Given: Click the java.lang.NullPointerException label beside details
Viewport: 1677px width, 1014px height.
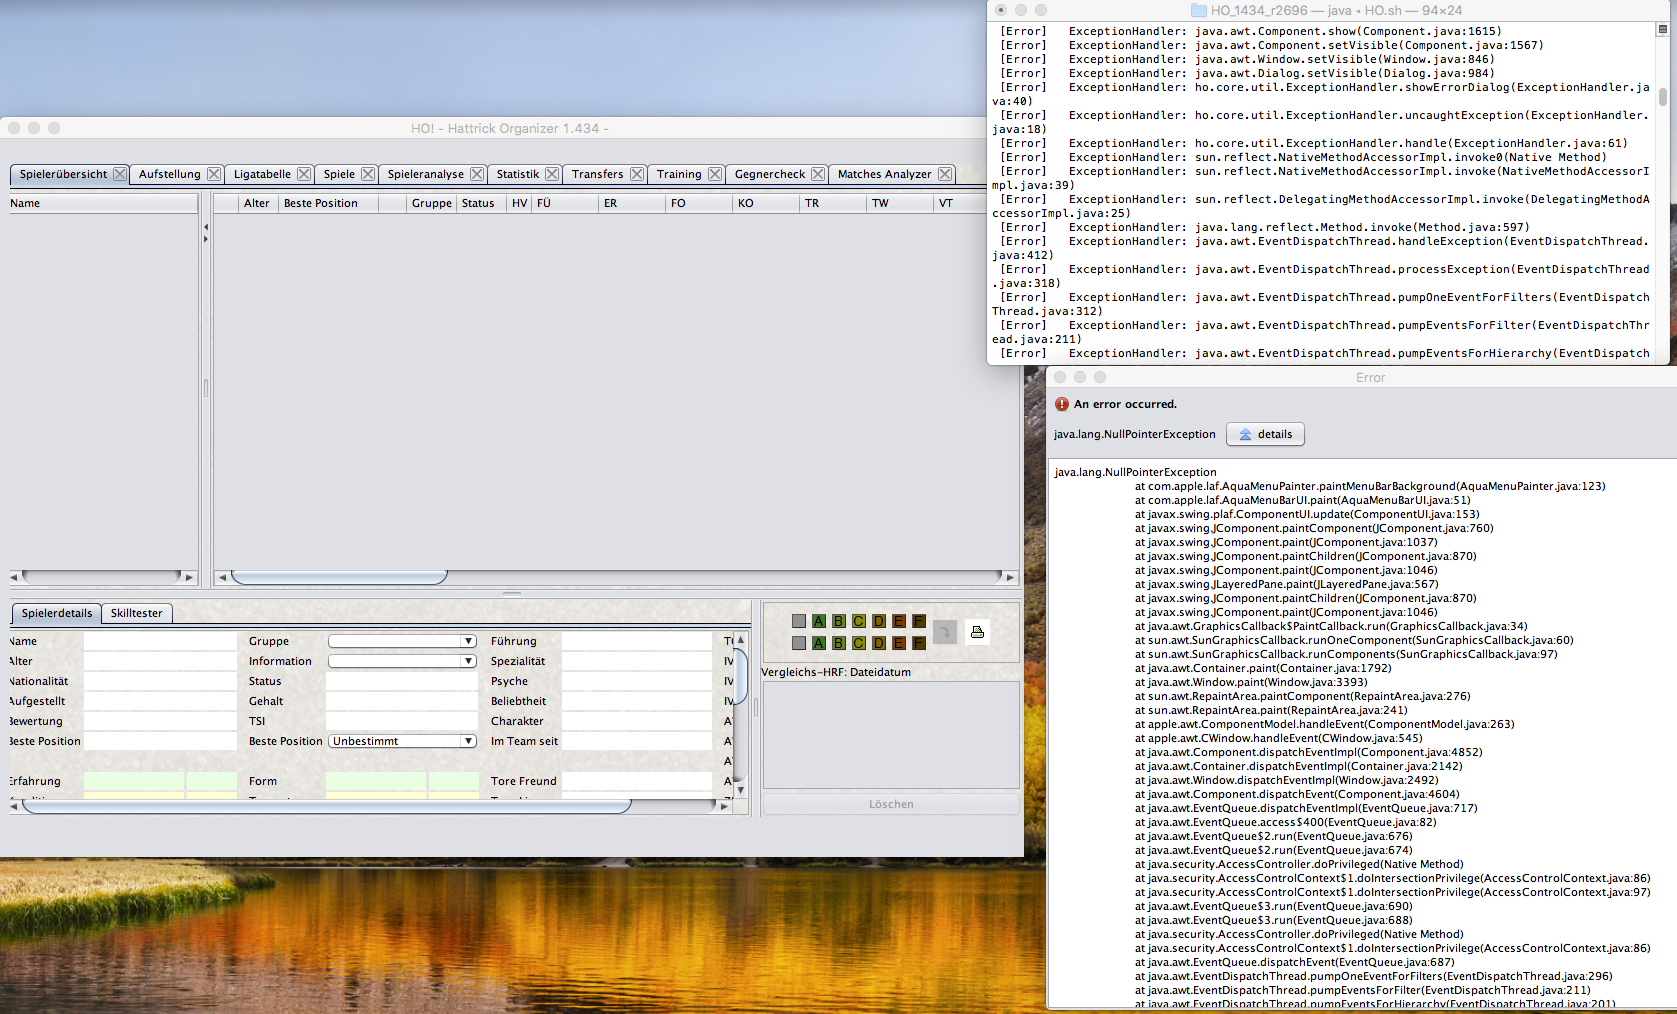Looking at the screenshot, I should [x=1134, y=434].
